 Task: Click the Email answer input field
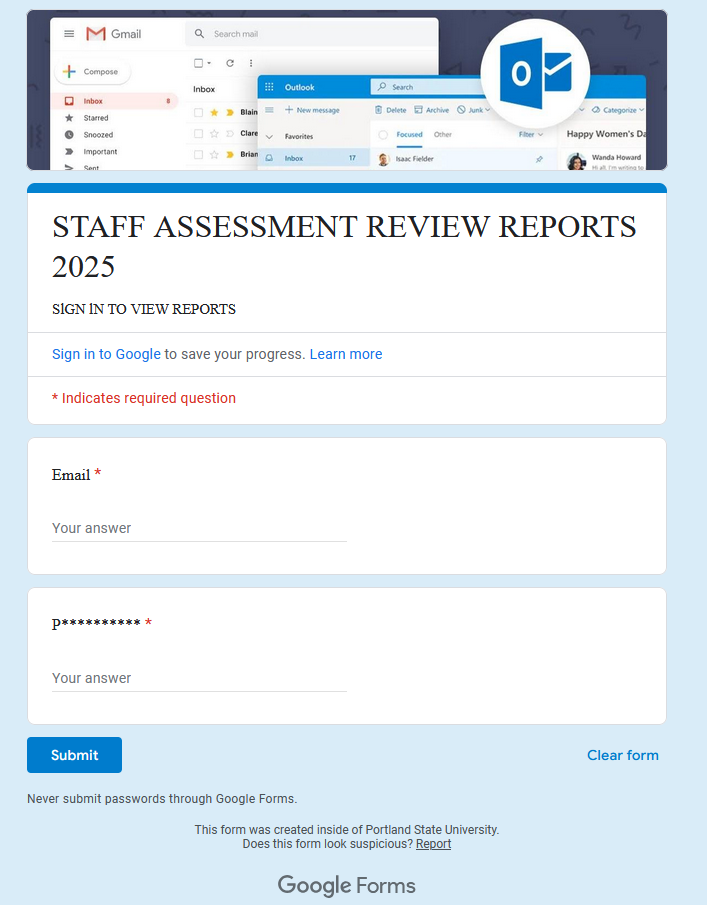pos(199,528)
